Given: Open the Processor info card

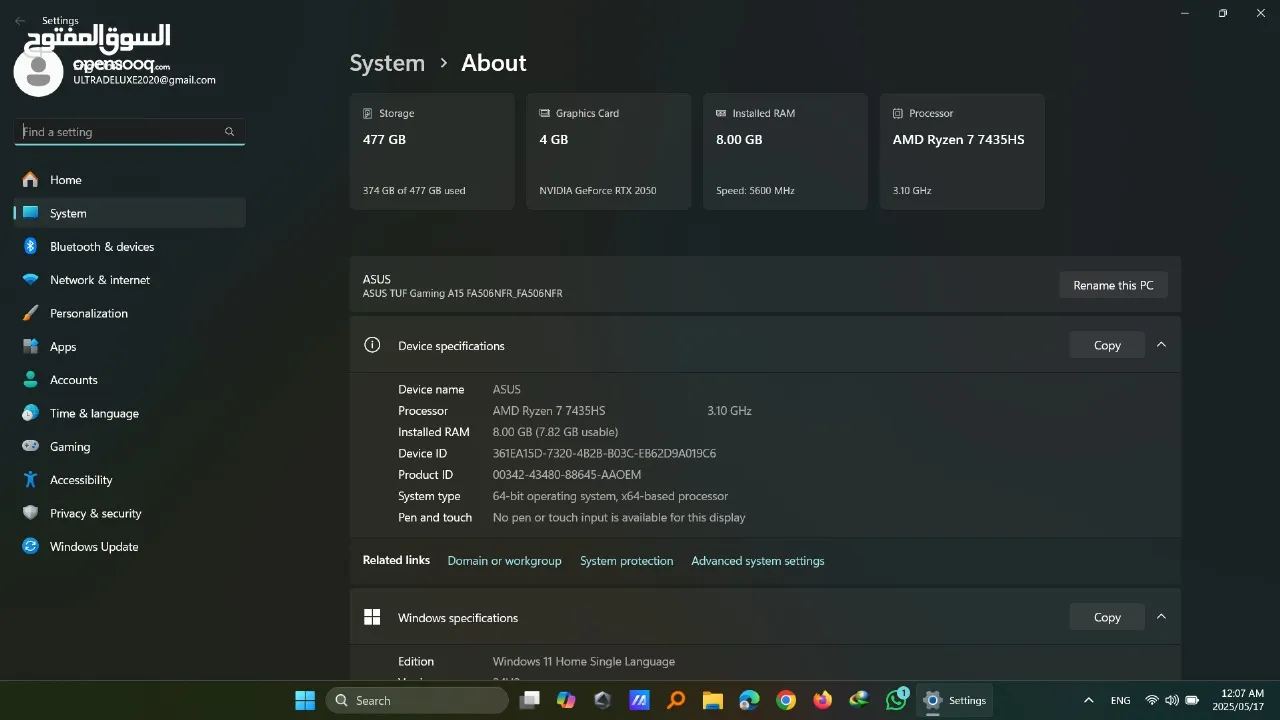Looking at the screenshot, I should point(962,152).
